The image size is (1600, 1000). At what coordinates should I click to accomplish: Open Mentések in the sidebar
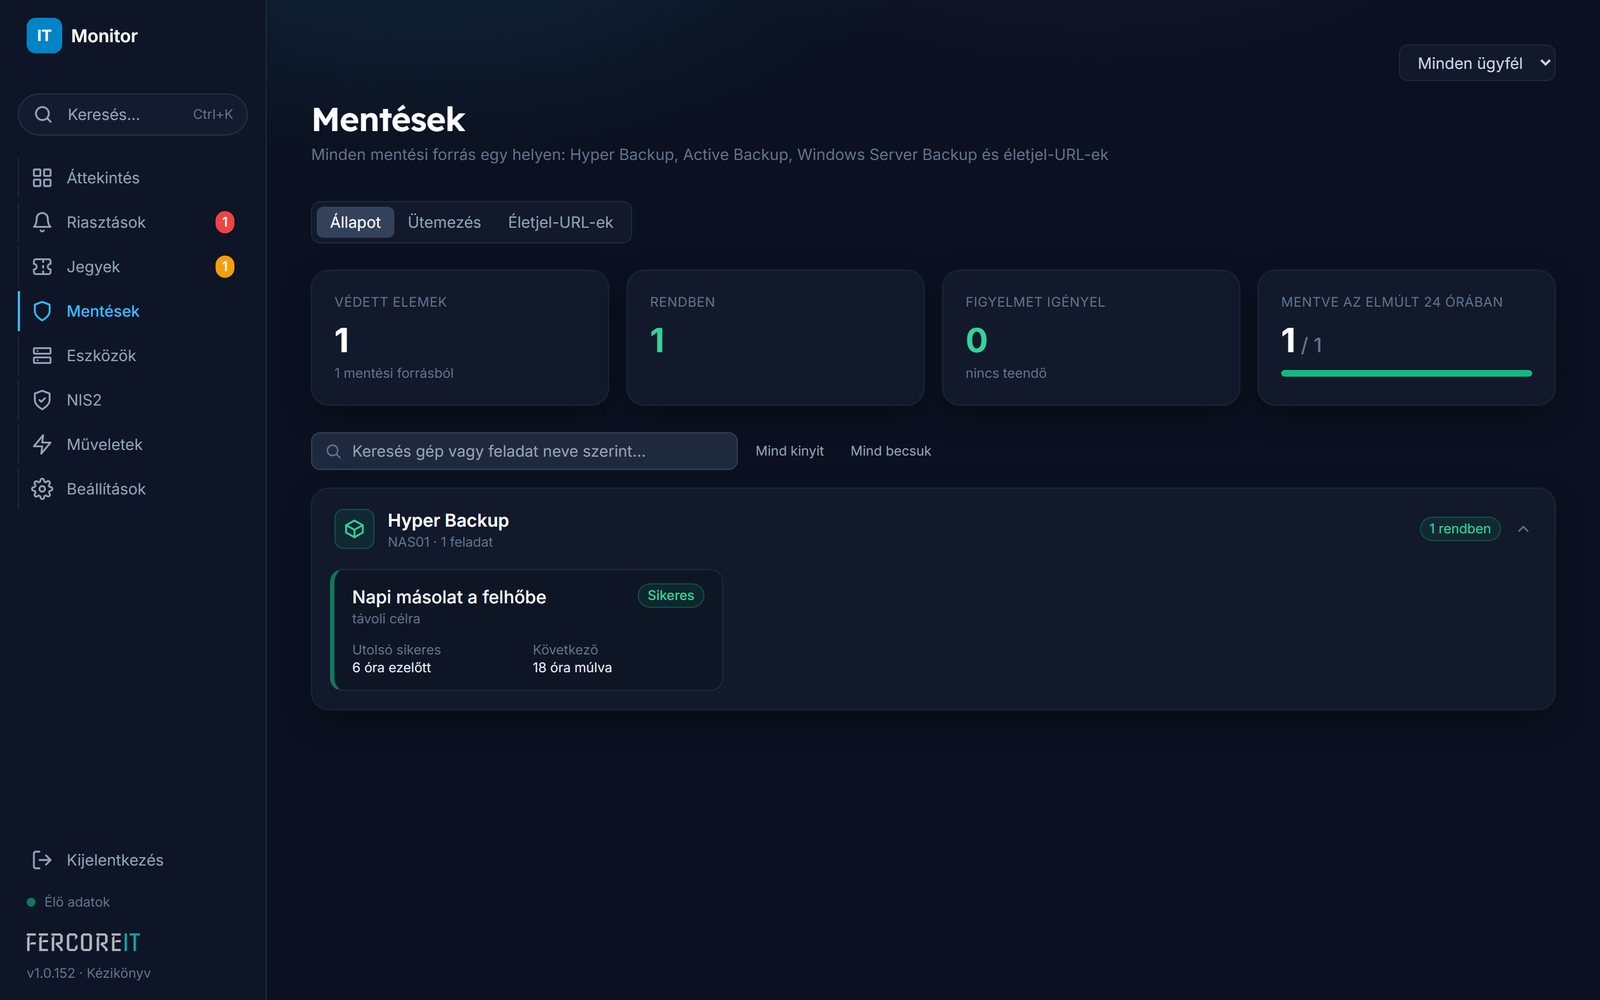coord(133,311)
